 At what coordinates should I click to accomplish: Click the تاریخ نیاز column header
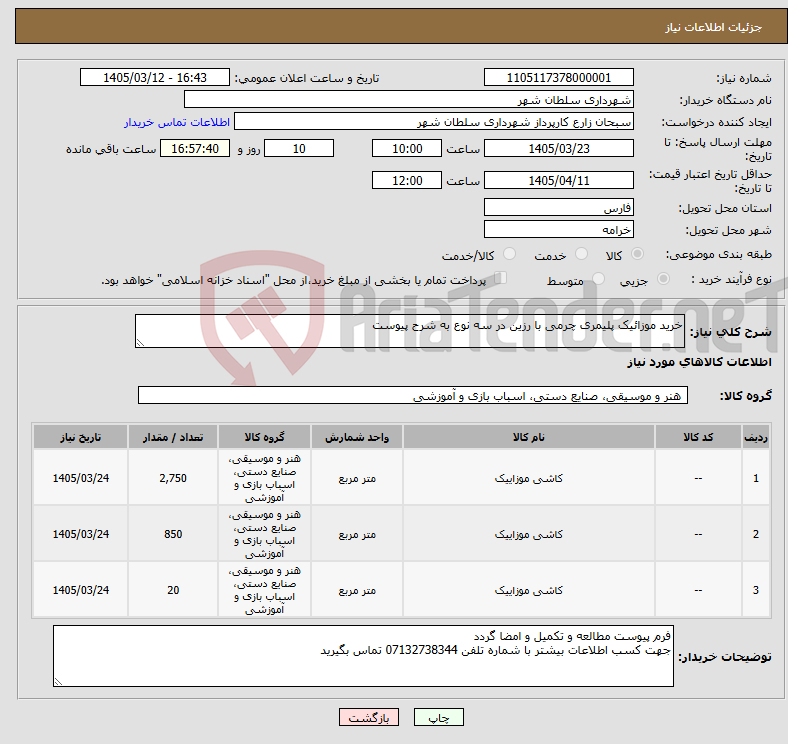point(80,437)
